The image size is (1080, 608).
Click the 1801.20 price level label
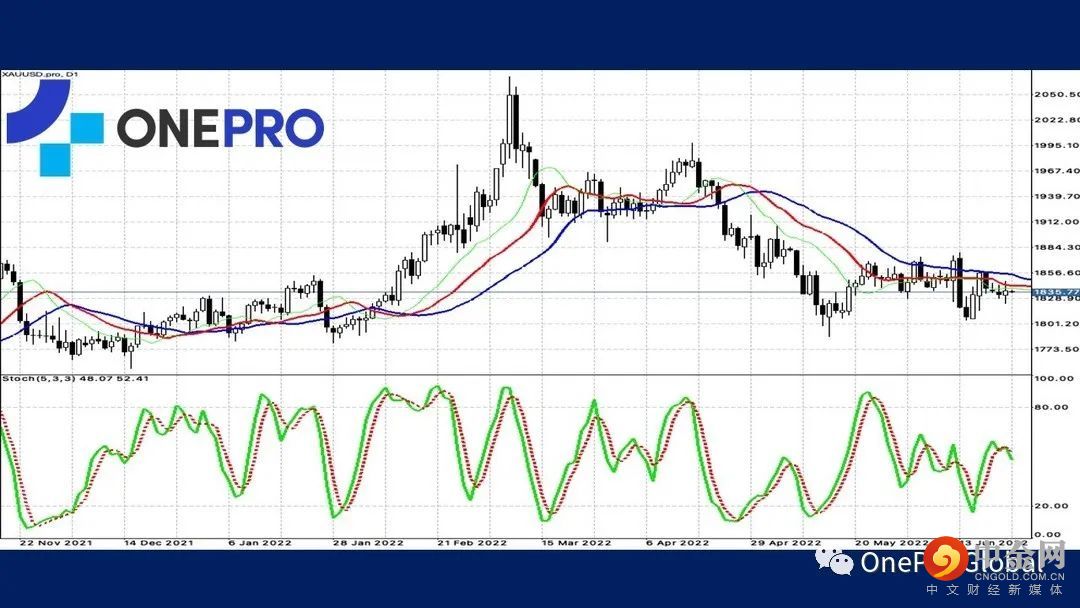pos(1057,324)
